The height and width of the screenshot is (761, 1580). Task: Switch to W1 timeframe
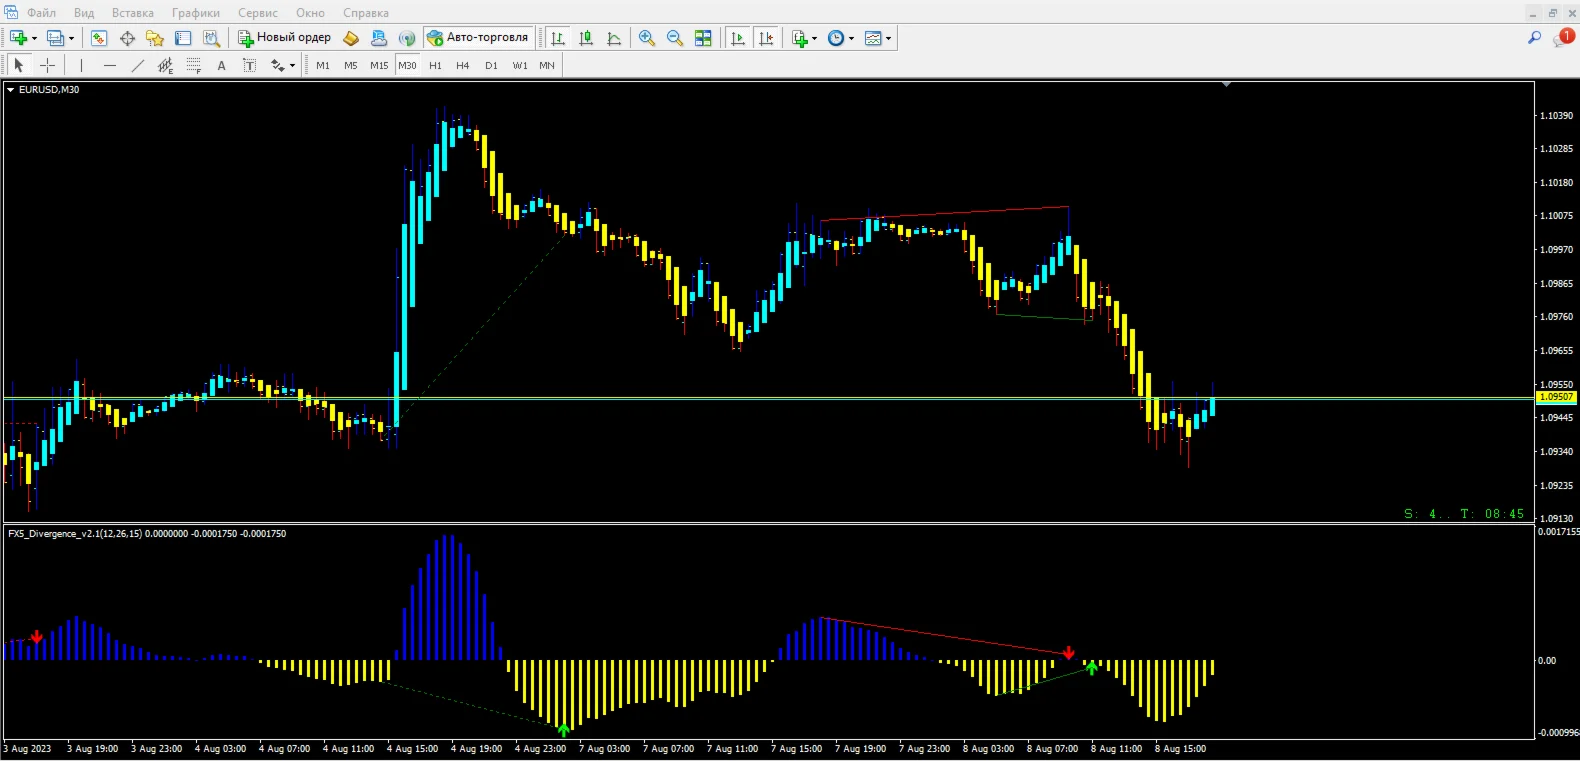click(x=520, y=65)
